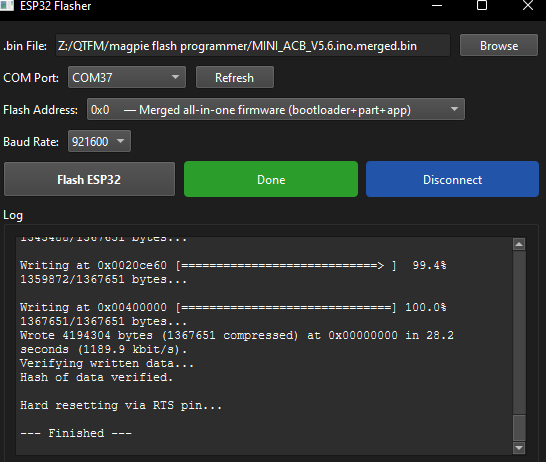Maximize the ESP32 Flasher window
Screen dimensions: 546x462
[x=482, y=5]
